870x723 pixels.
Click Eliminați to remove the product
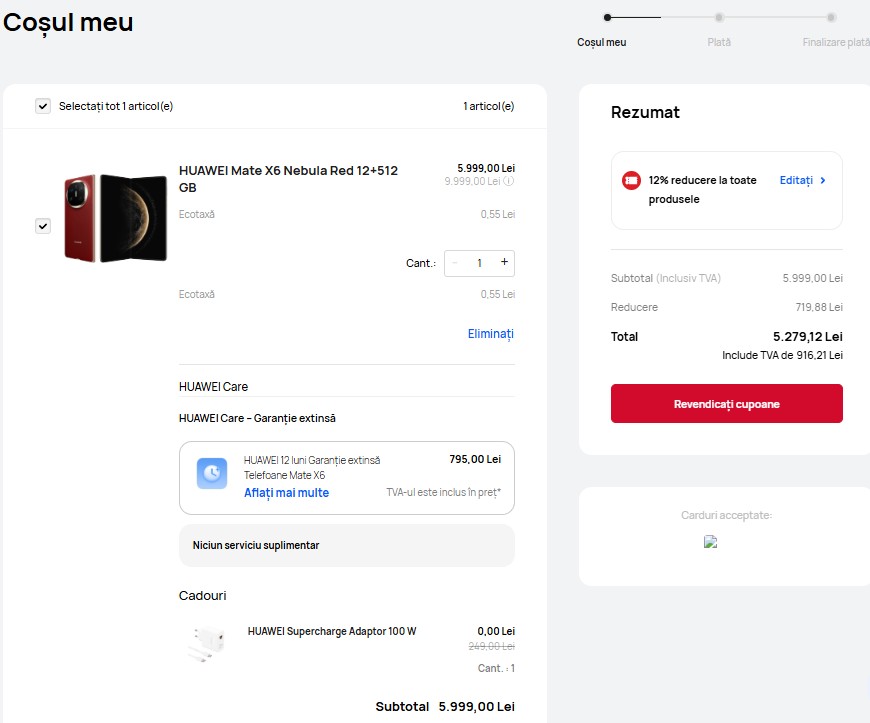point(490,334)
